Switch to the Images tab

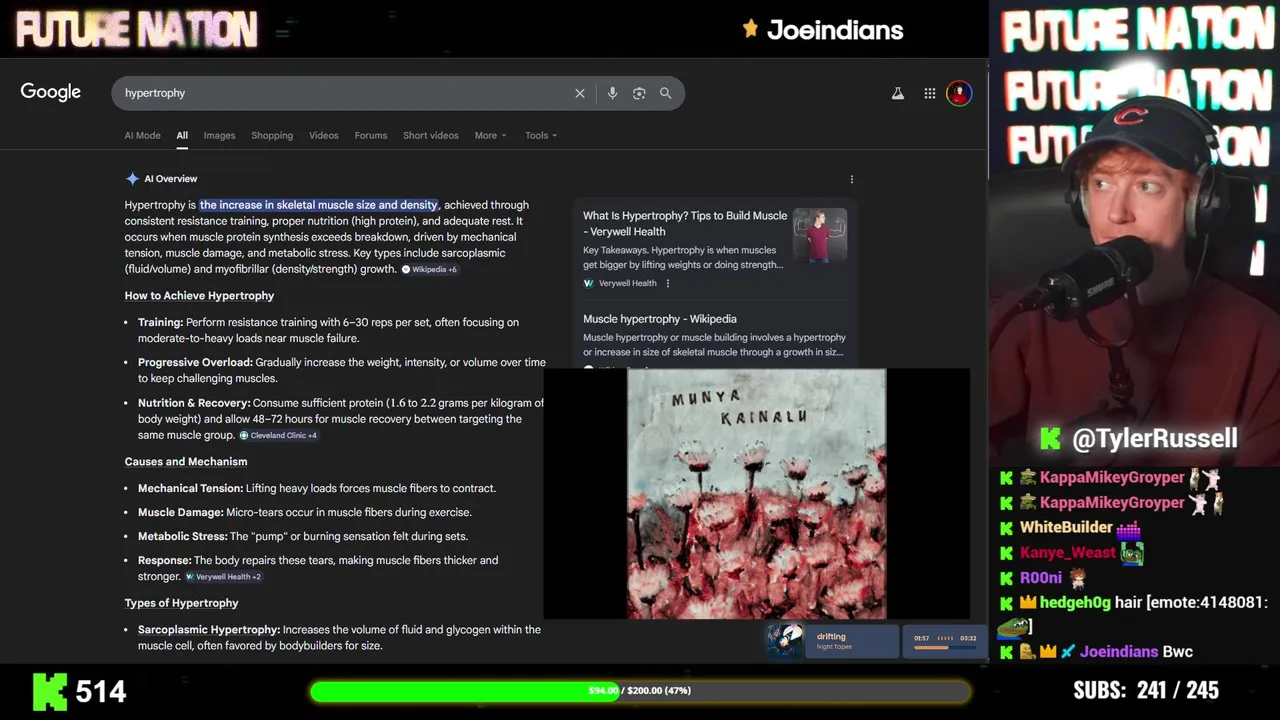(x=219, y=135)
